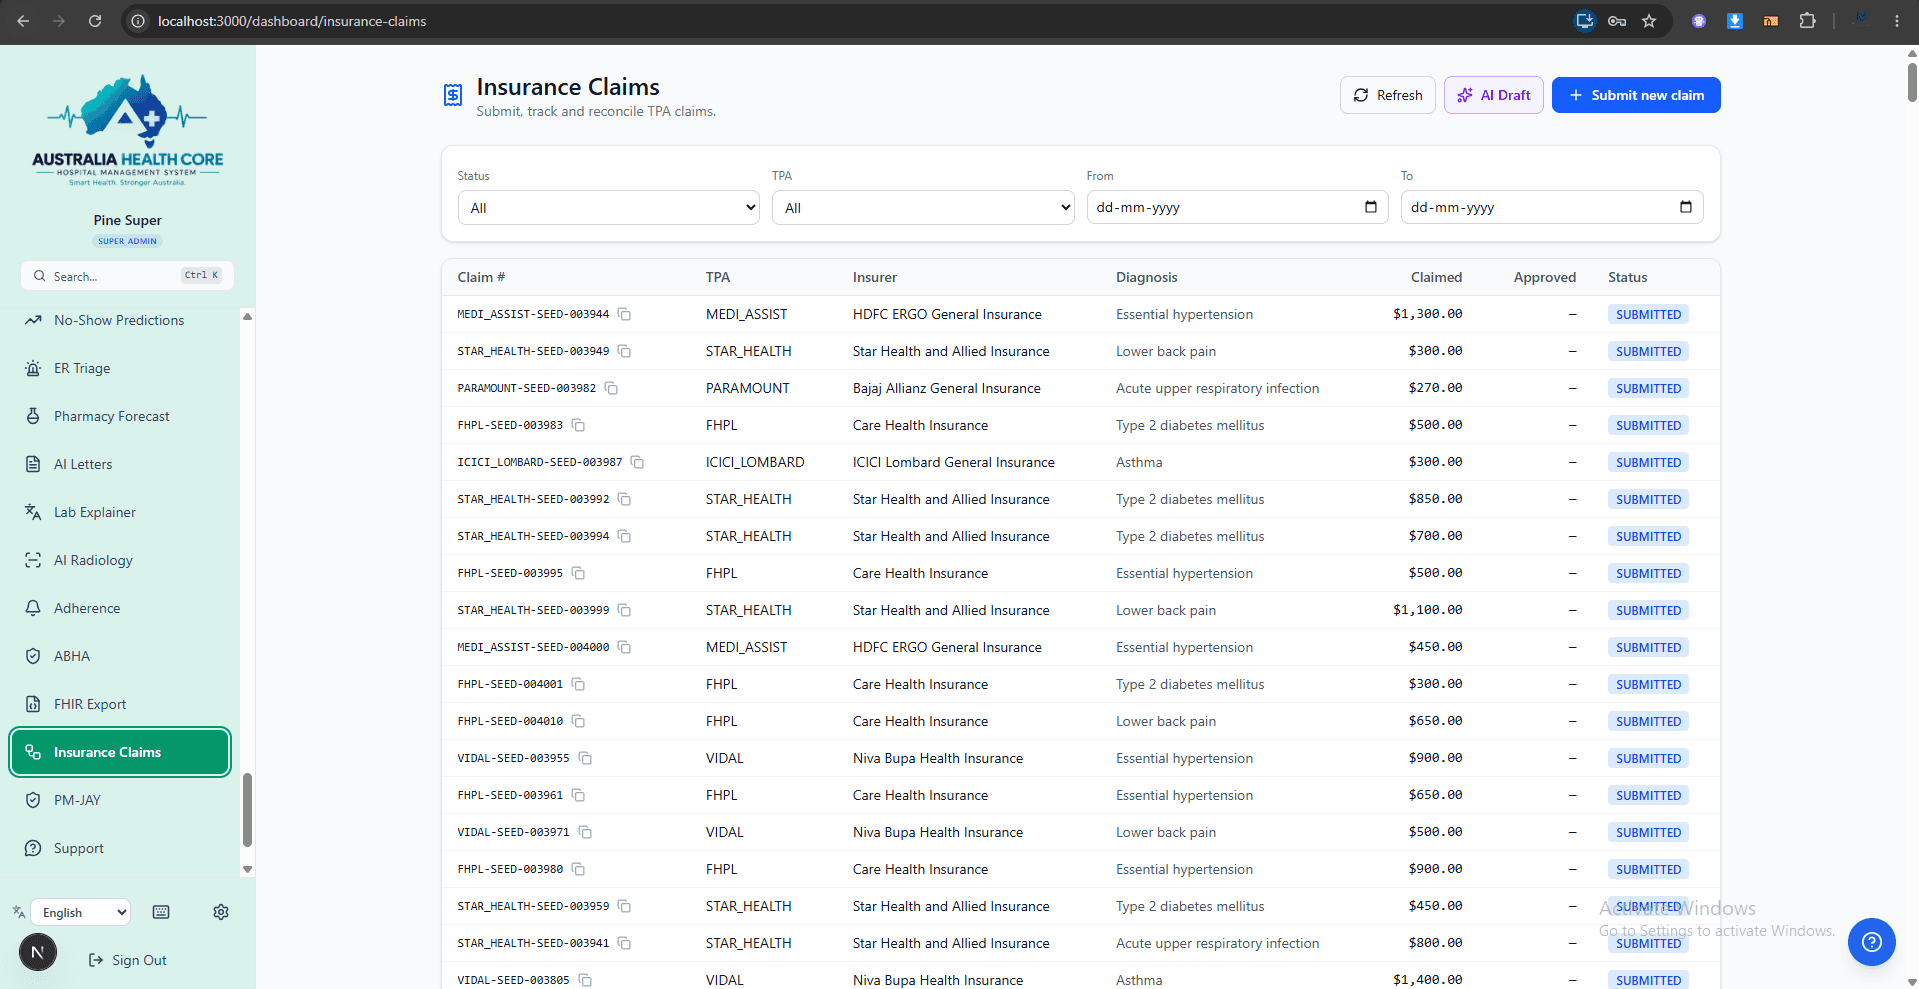Open the From date calendar picker
1919x989 pixels.
pyautogui.click(x=1371, y=207)
